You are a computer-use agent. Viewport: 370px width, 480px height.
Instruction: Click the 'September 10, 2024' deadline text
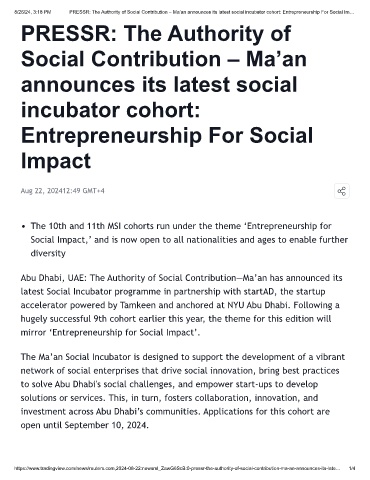(106, 425)
